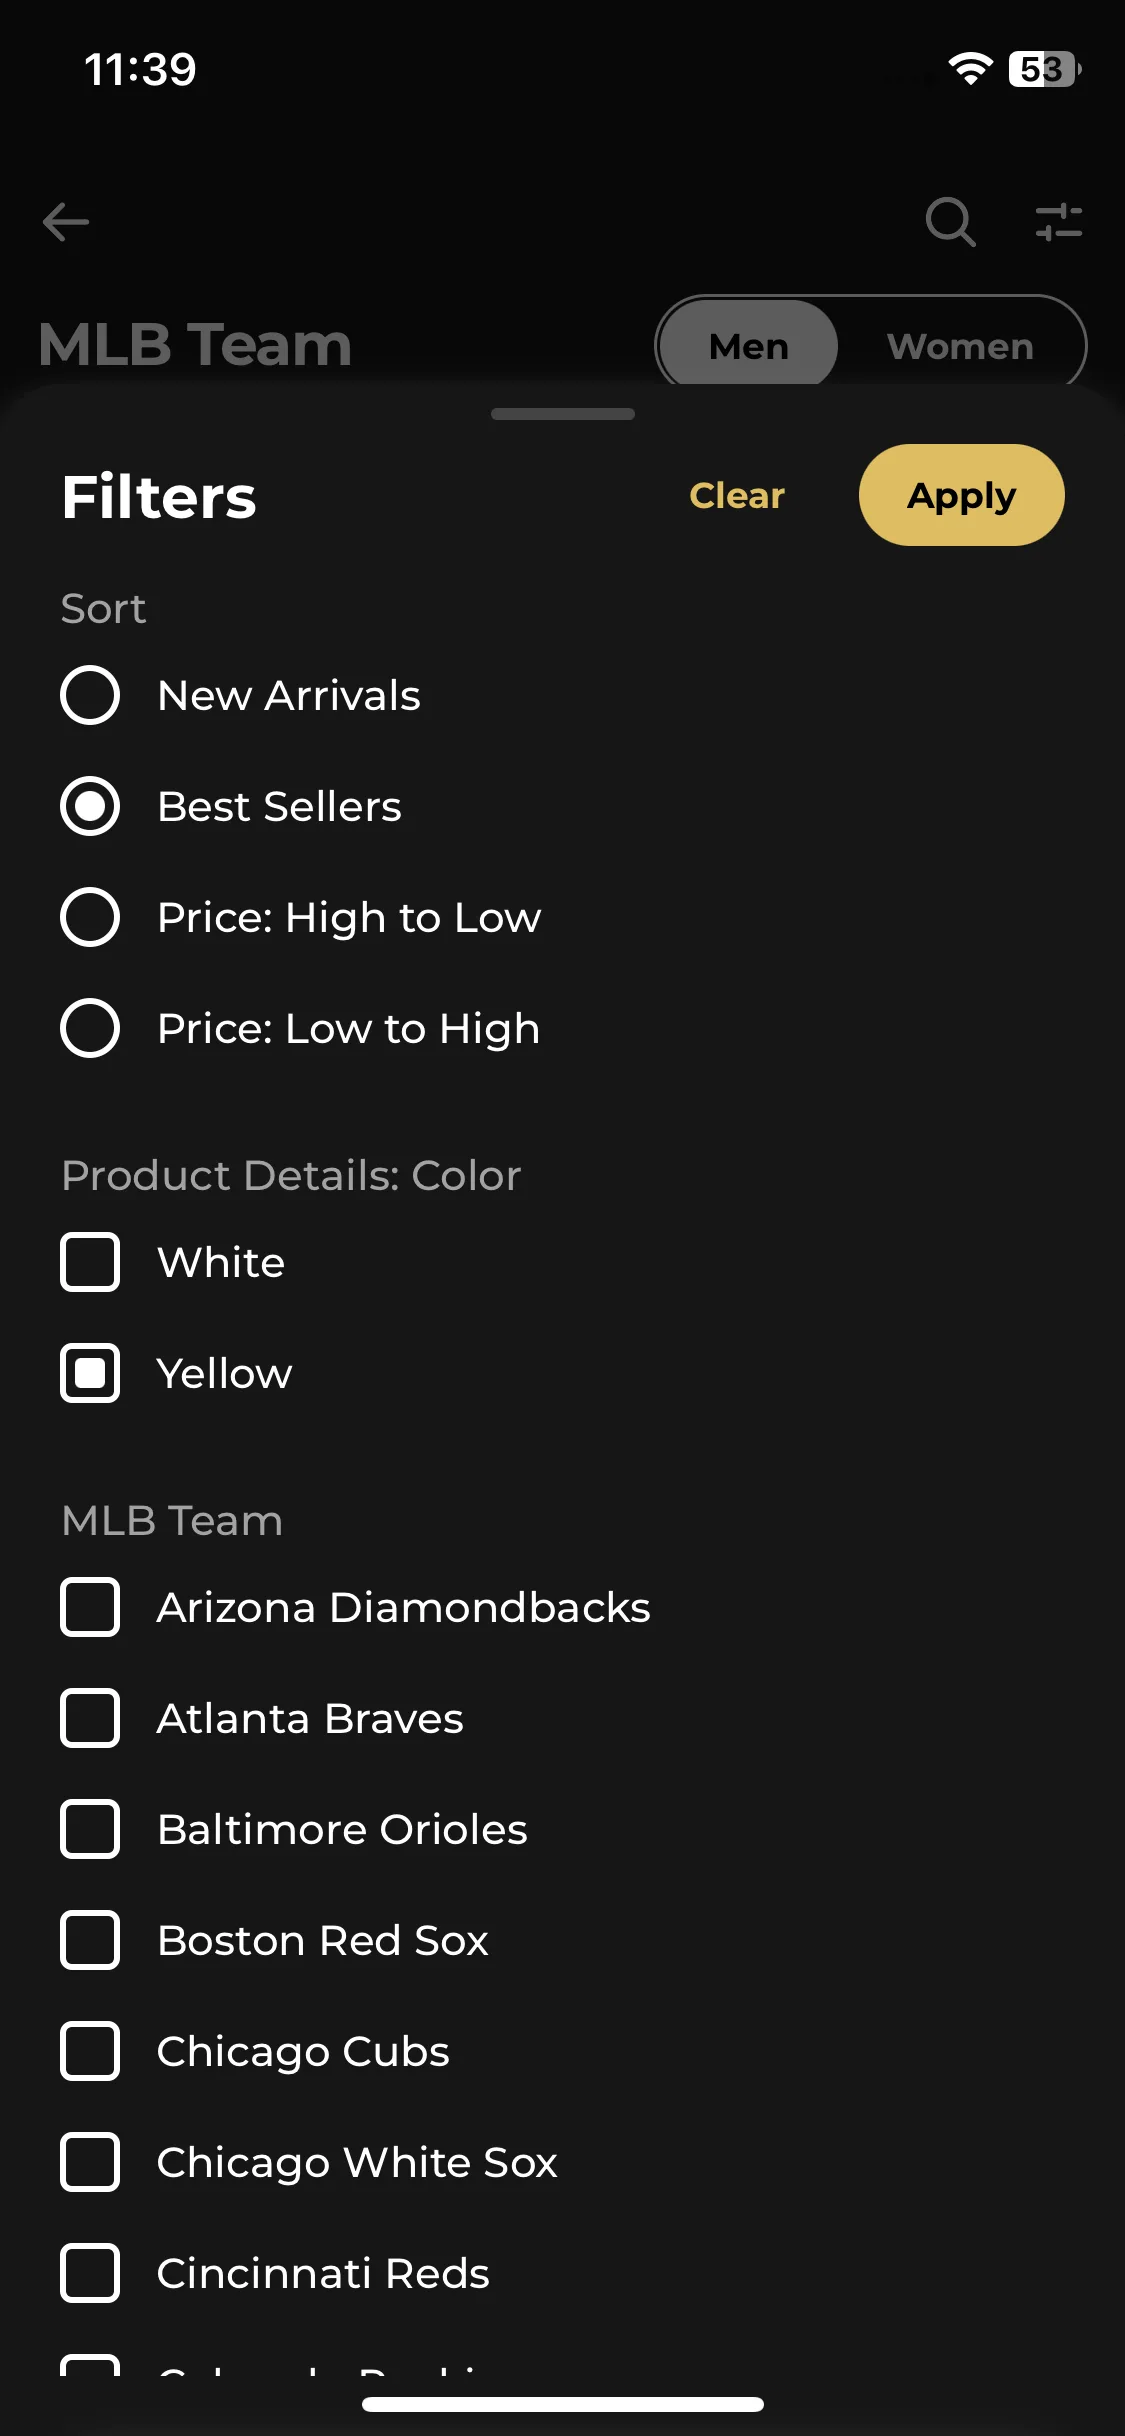
Task: Tap the battery indicator icon
Action: pyautogui.click(x=1045, y=69)
